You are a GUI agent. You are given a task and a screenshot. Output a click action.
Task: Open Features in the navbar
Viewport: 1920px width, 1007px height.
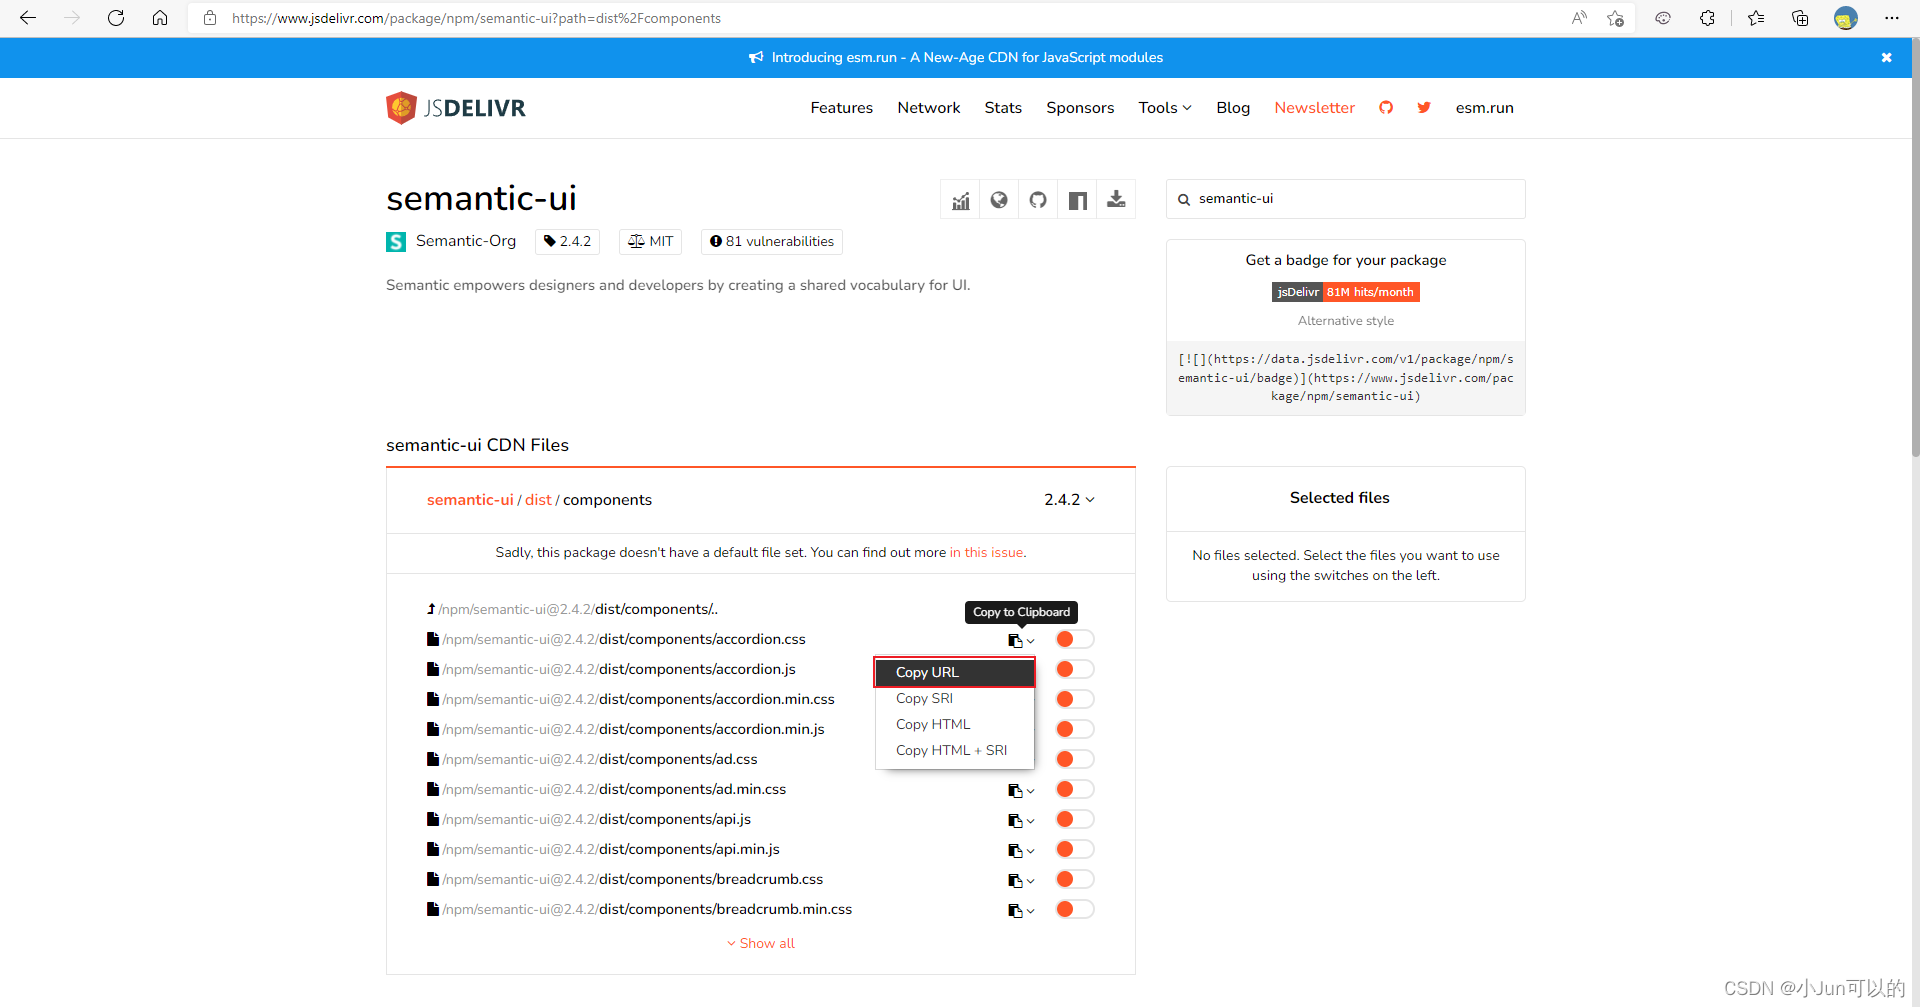(x=841, y=108)
